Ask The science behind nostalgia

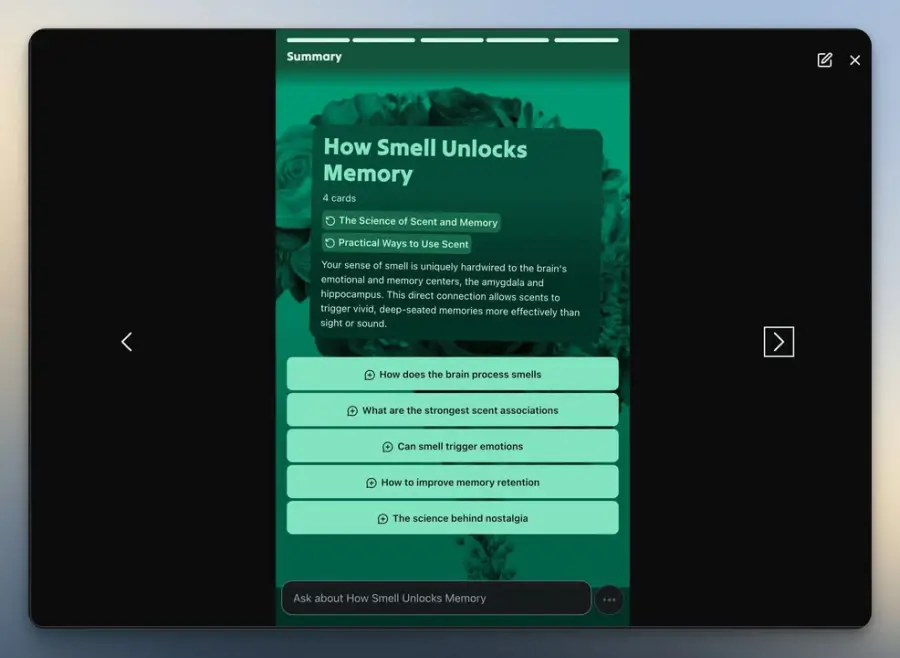tap(452, 518)
